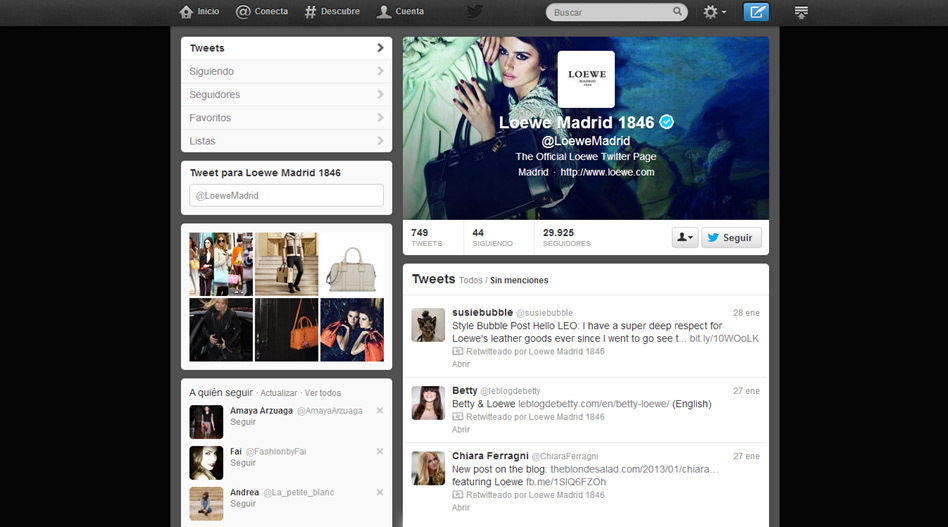Click Fai's avatar

[x=206, y=463]
